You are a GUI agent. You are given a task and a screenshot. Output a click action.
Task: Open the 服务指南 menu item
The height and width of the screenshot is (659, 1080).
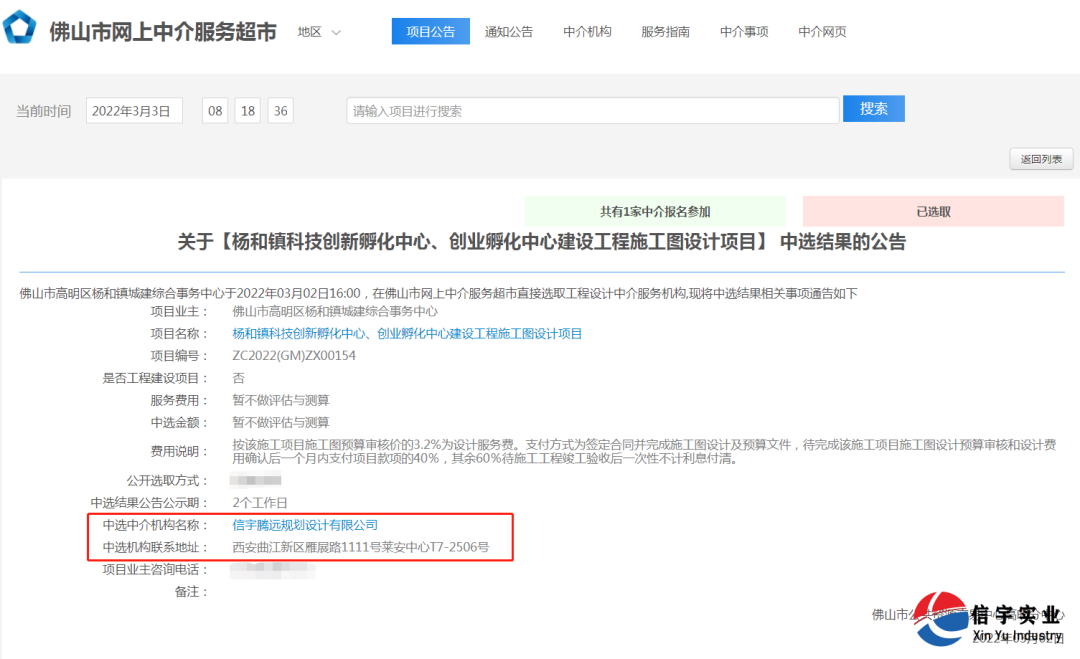pos(665,32)
